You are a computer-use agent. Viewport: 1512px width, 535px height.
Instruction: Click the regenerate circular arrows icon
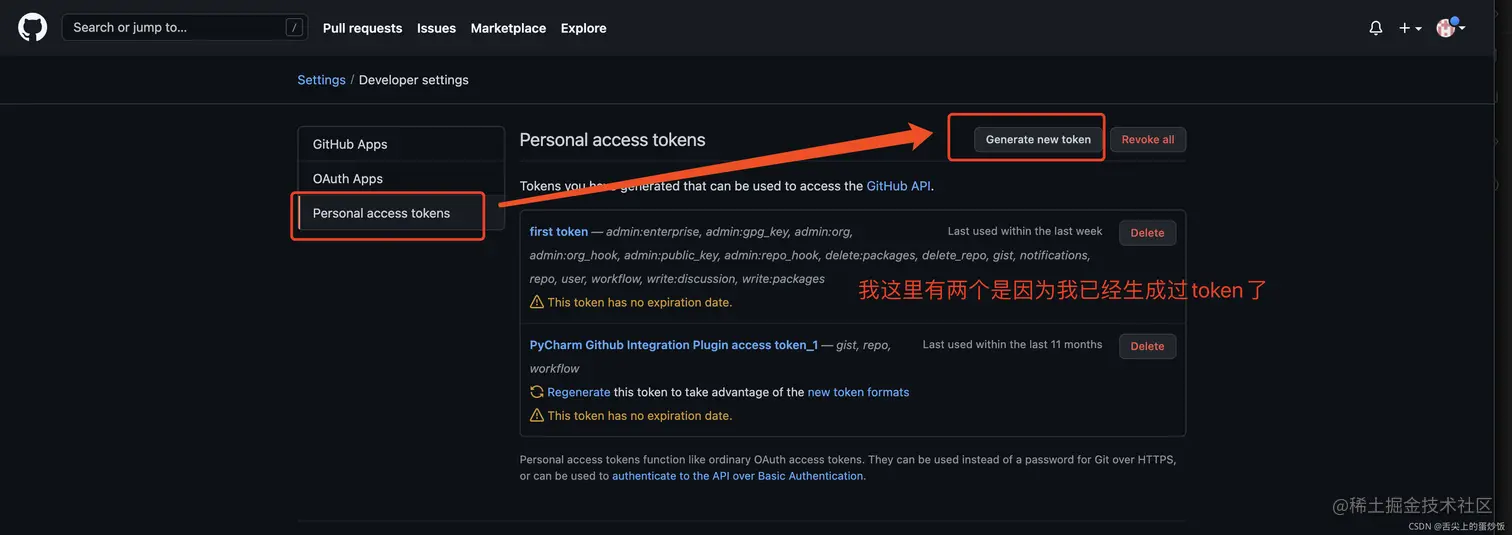[537, 392]
